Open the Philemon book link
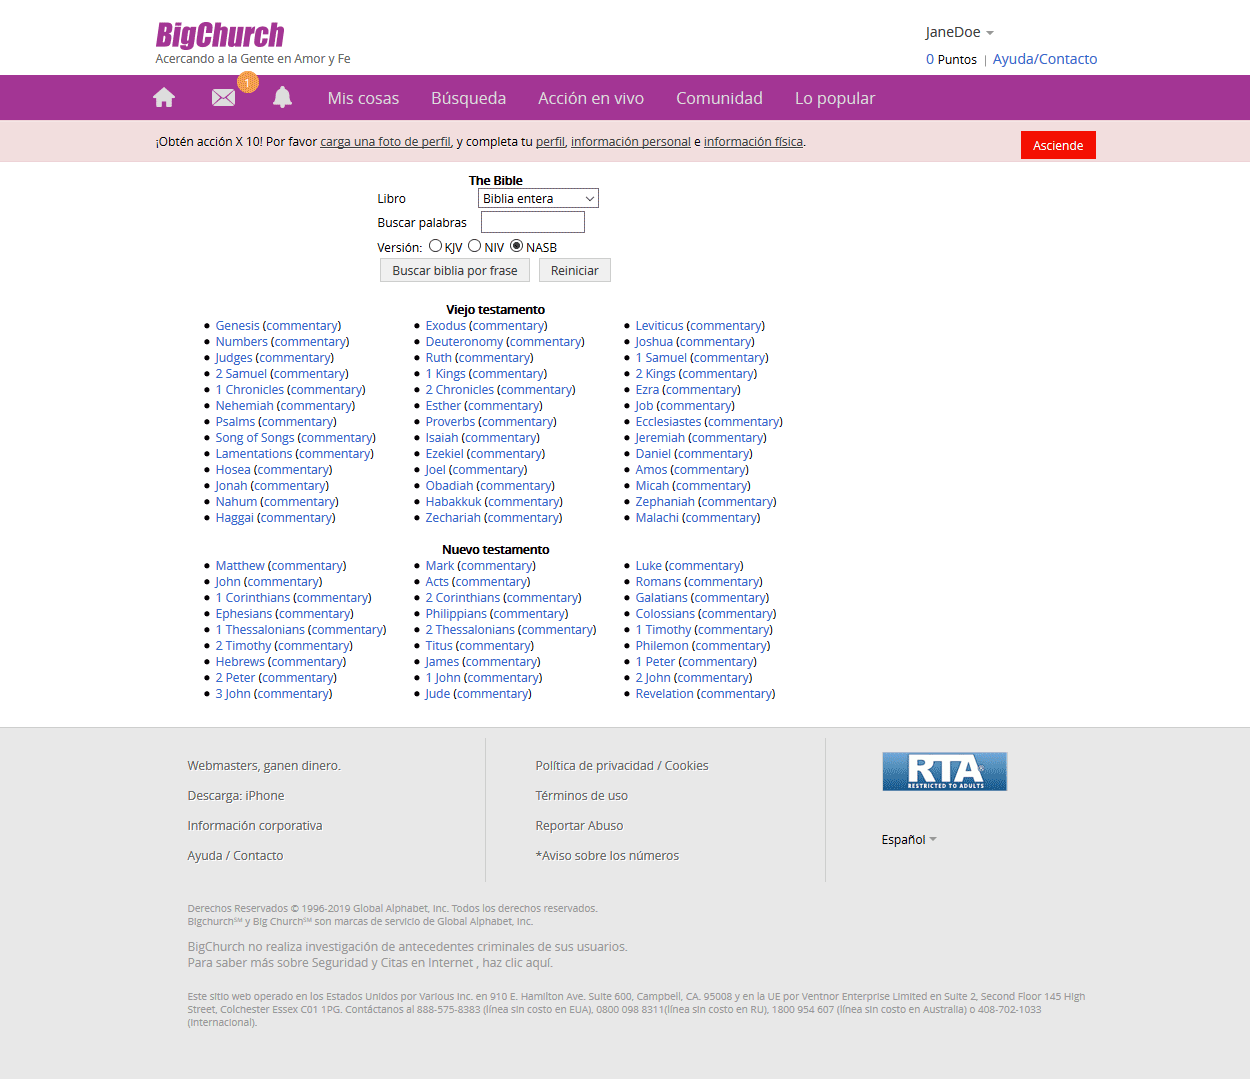 pos(662,646)
